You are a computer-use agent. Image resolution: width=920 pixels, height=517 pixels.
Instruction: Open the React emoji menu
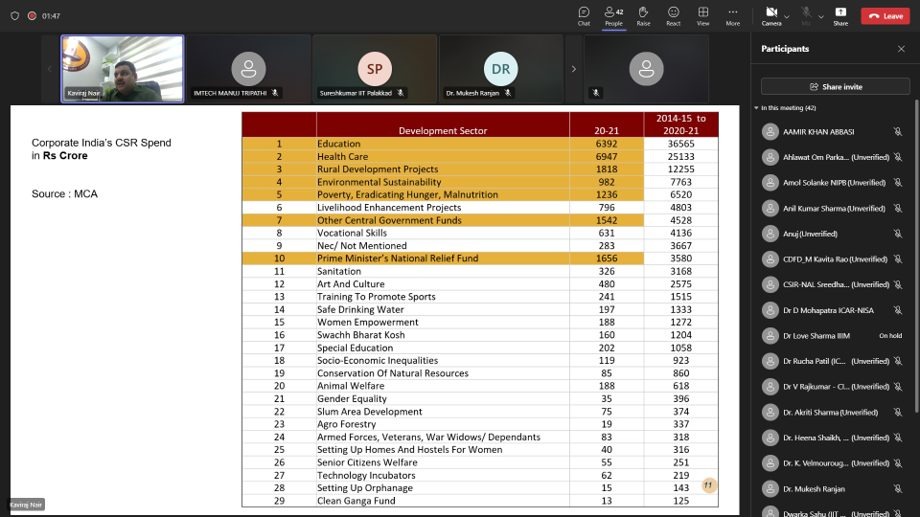click(673, 16)
